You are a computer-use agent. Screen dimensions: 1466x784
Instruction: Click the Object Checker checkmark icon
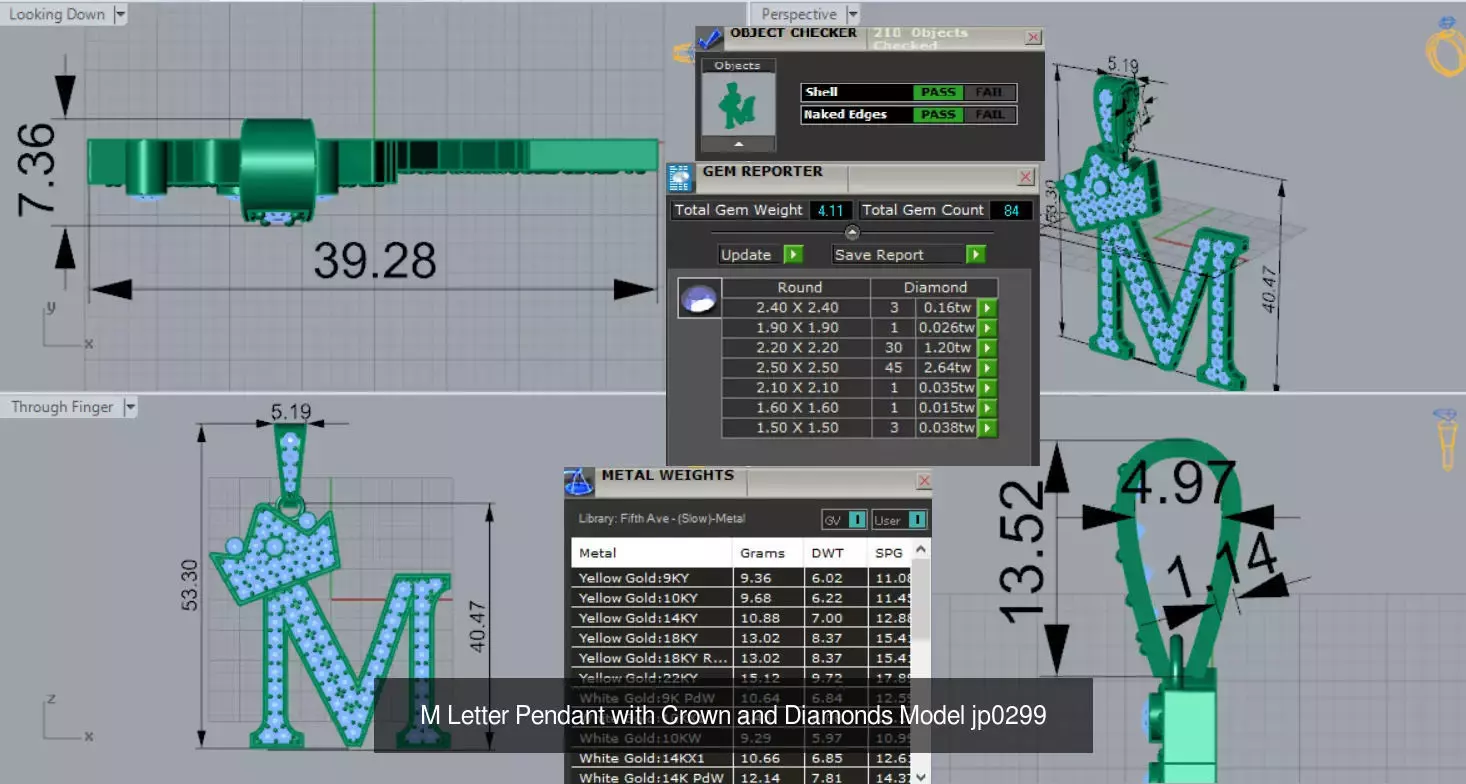tap(710, 38)
